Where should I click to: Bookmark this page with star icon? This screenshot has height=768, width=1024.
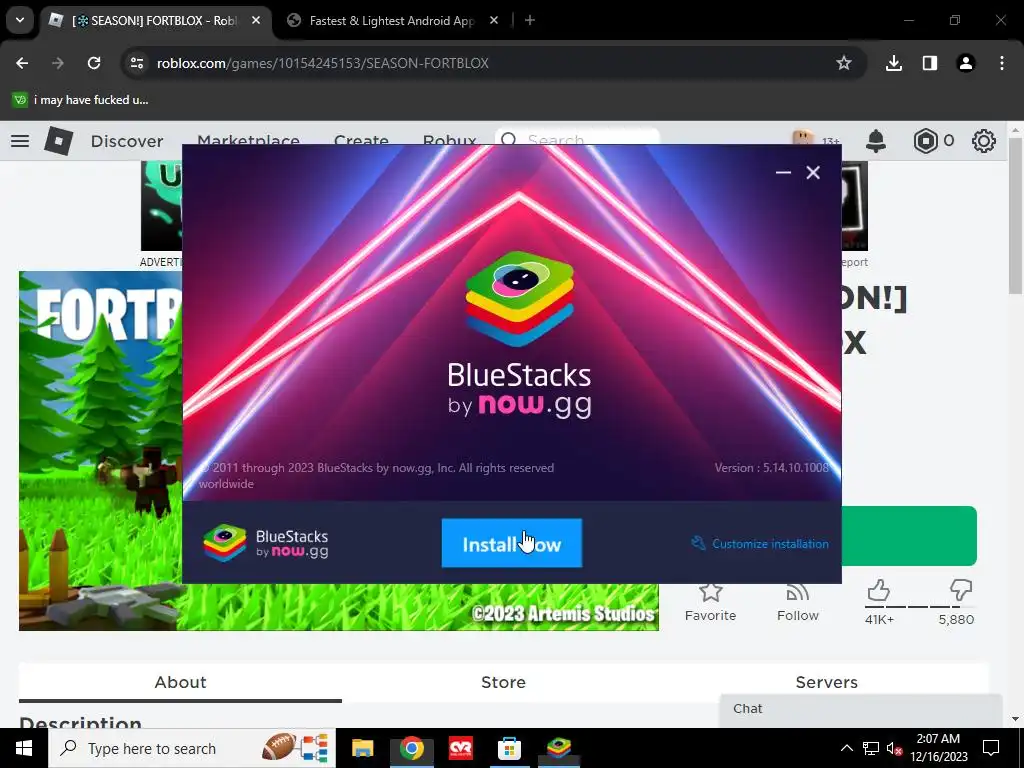pyautogui.click(x=844, y=63)
